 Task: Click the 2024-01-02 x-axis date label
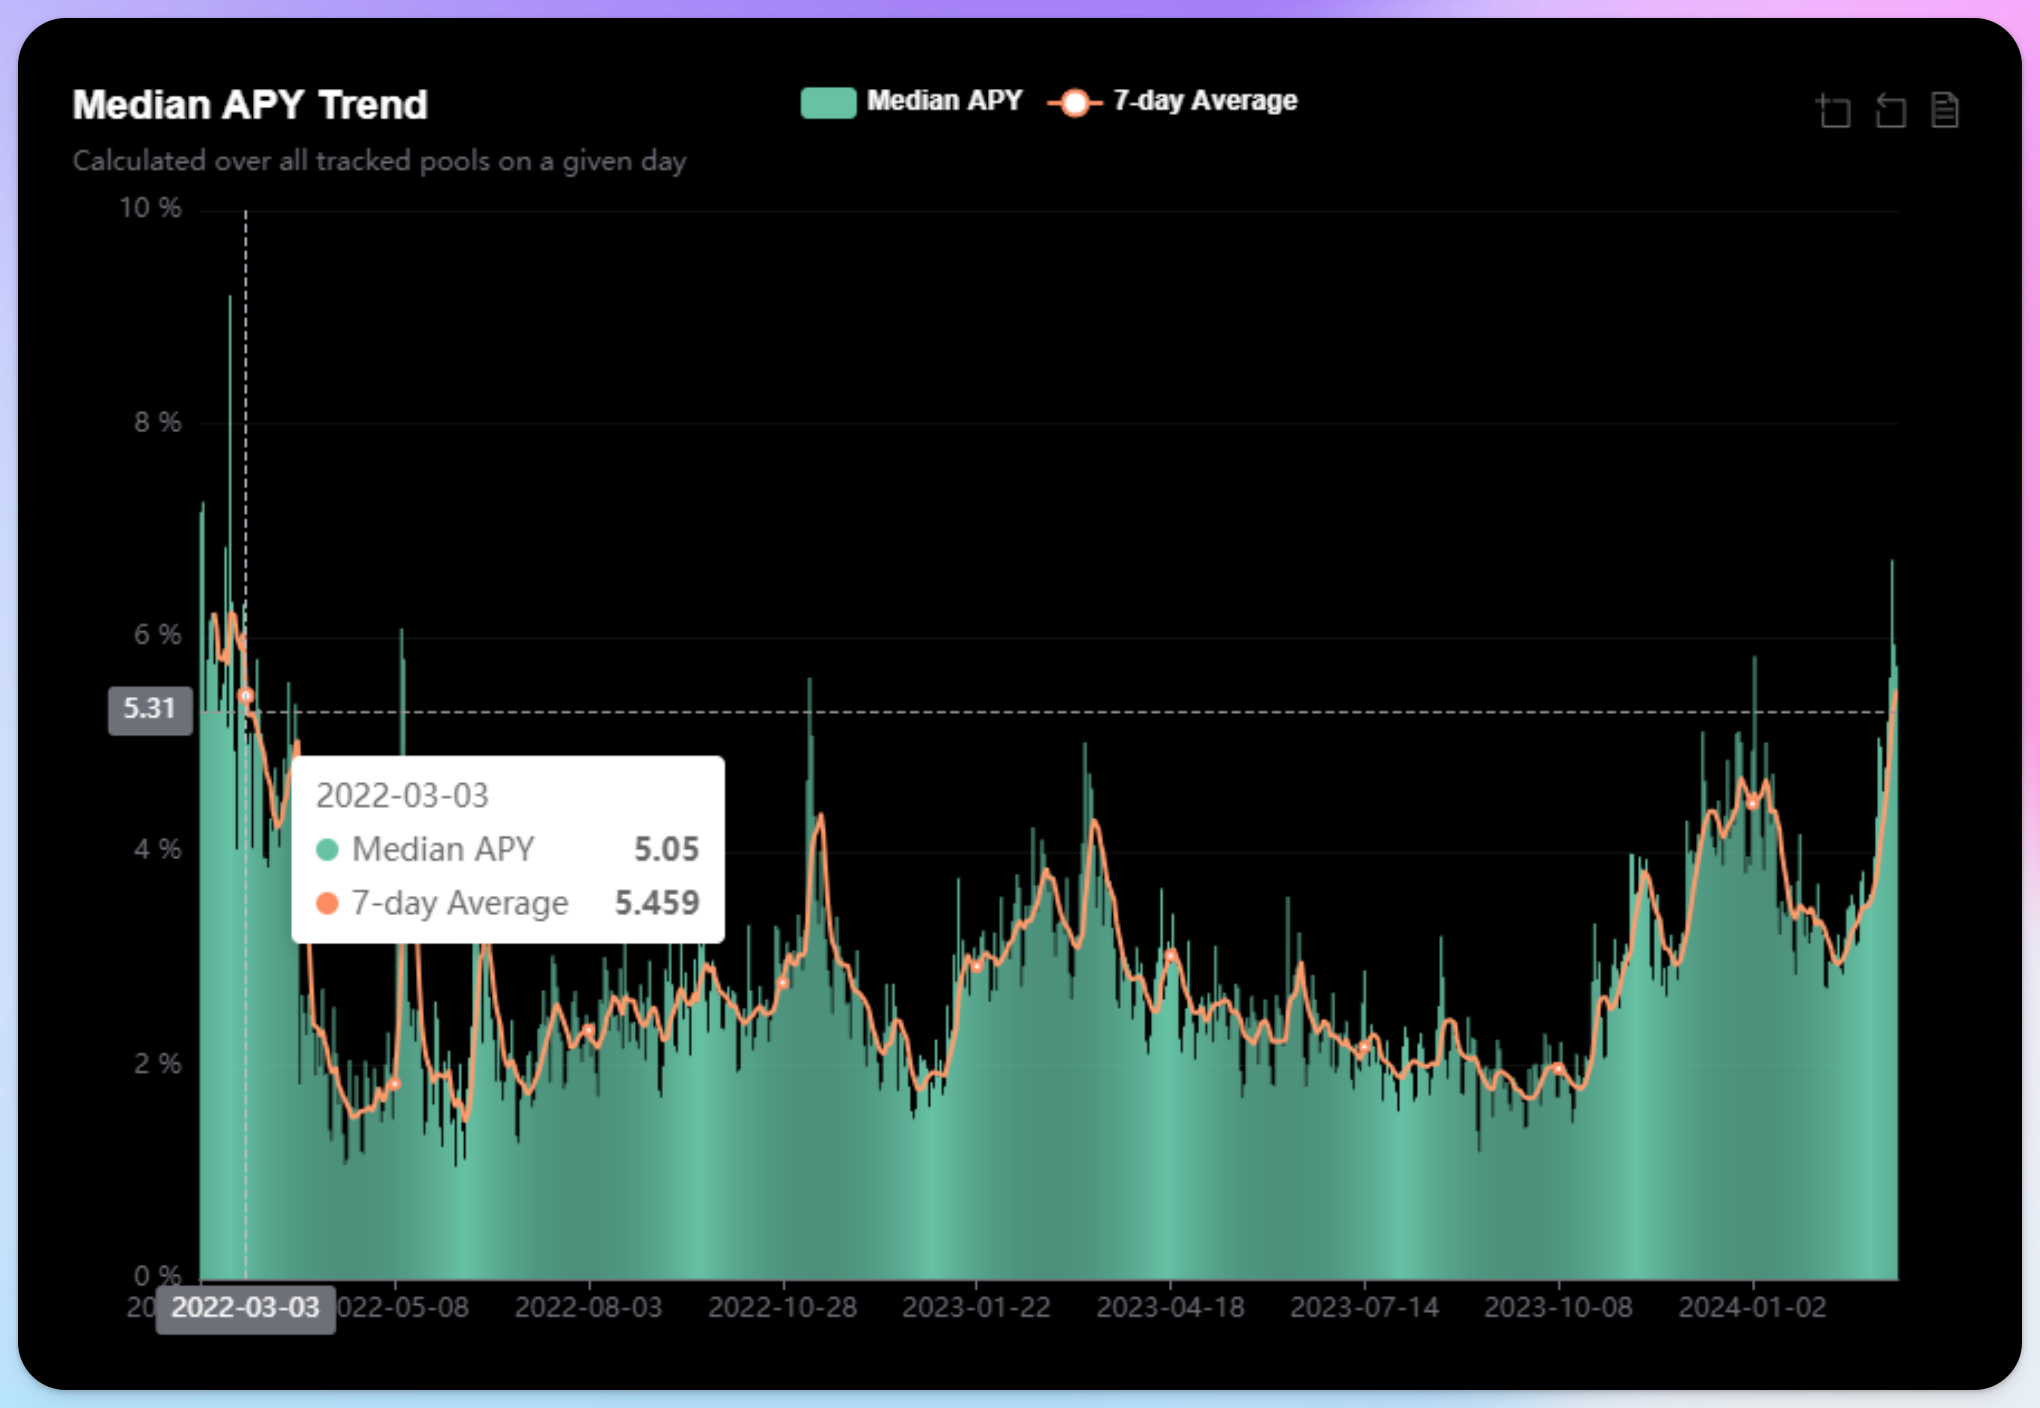[1752, 1307]
